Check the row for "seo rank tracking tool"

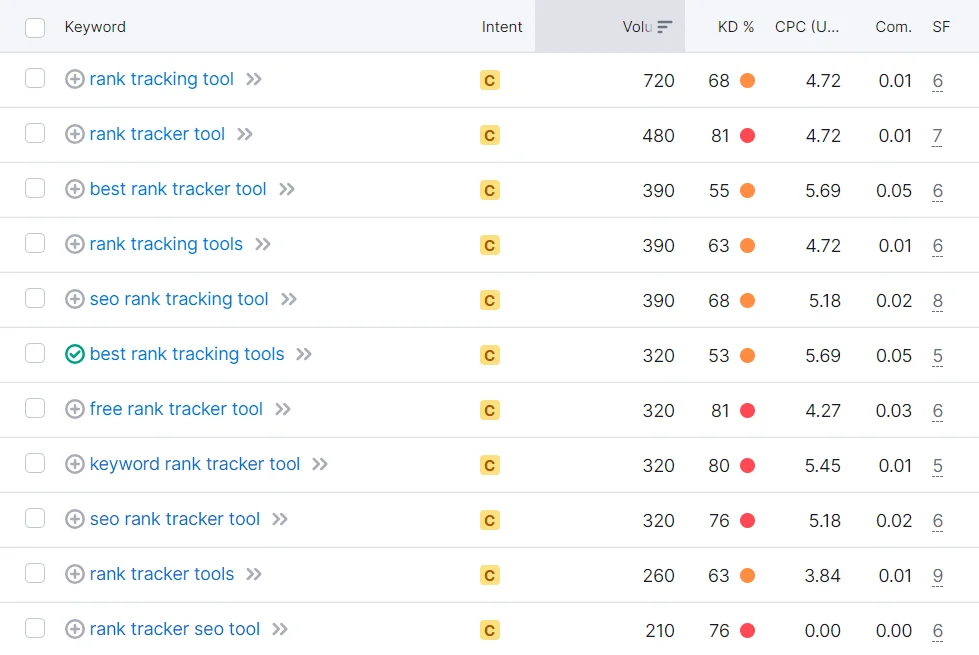pyautogui.click(x=35, y=300)
